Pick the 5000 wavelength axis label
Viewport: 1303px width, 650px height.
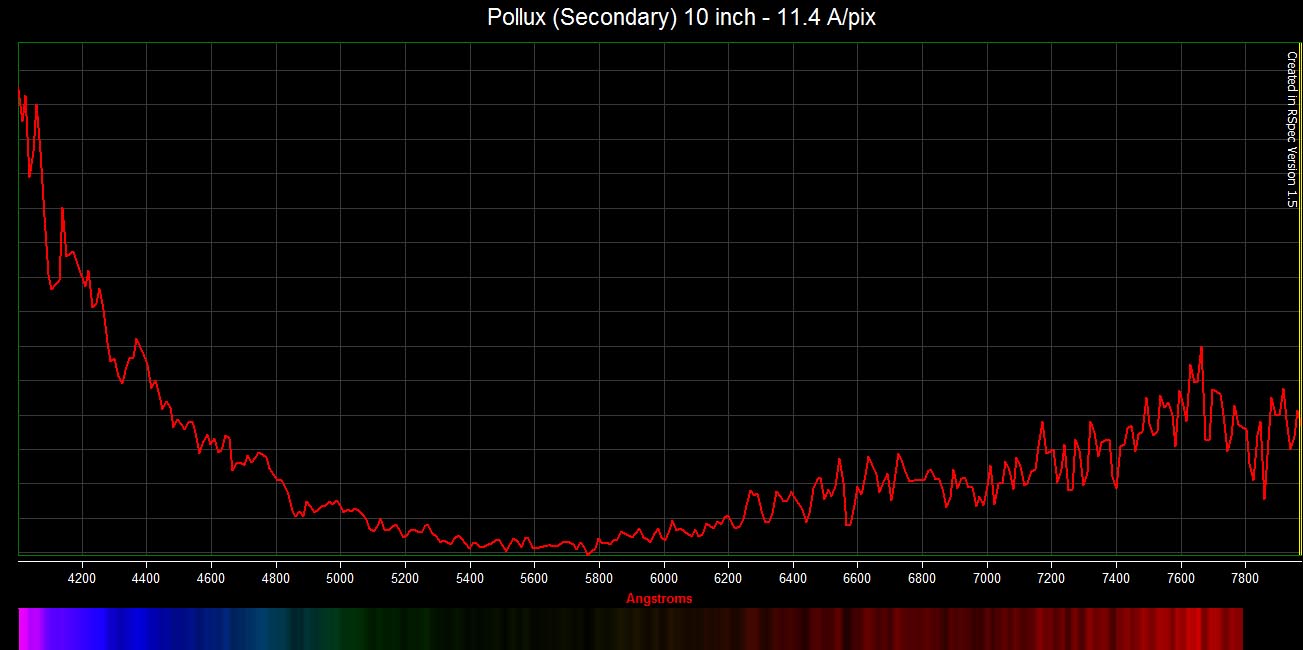[x=340, y=578]
